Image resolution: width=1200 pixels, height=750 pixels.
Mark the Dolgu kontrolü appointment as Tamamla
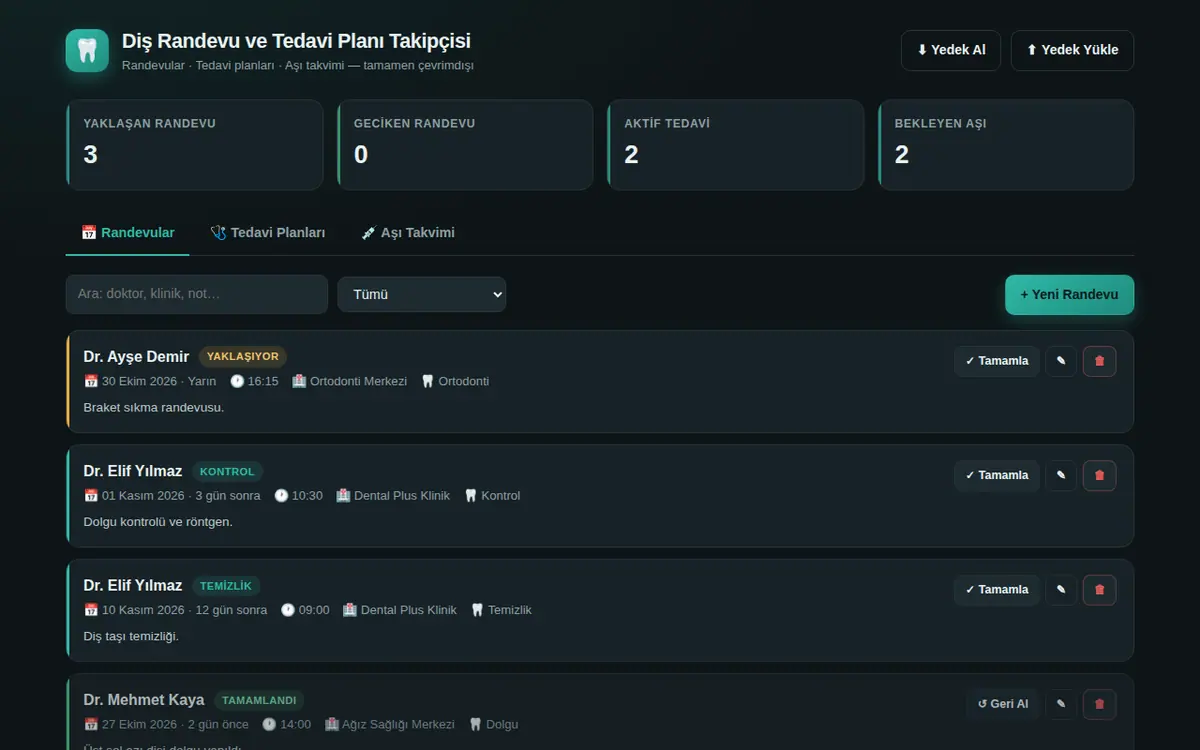click(x=997, y=475)
